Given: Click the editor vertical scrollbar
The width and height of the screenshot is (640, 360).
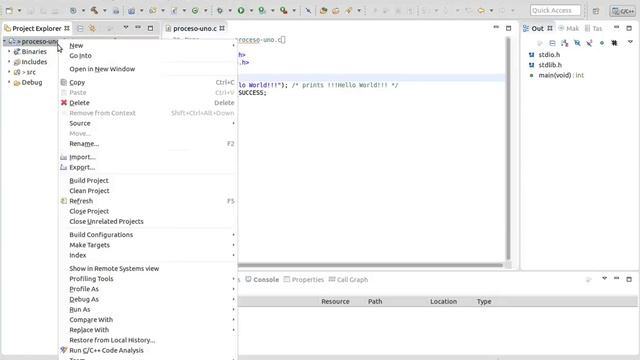Looking at the screenshot, I should [x=508, y=148].
